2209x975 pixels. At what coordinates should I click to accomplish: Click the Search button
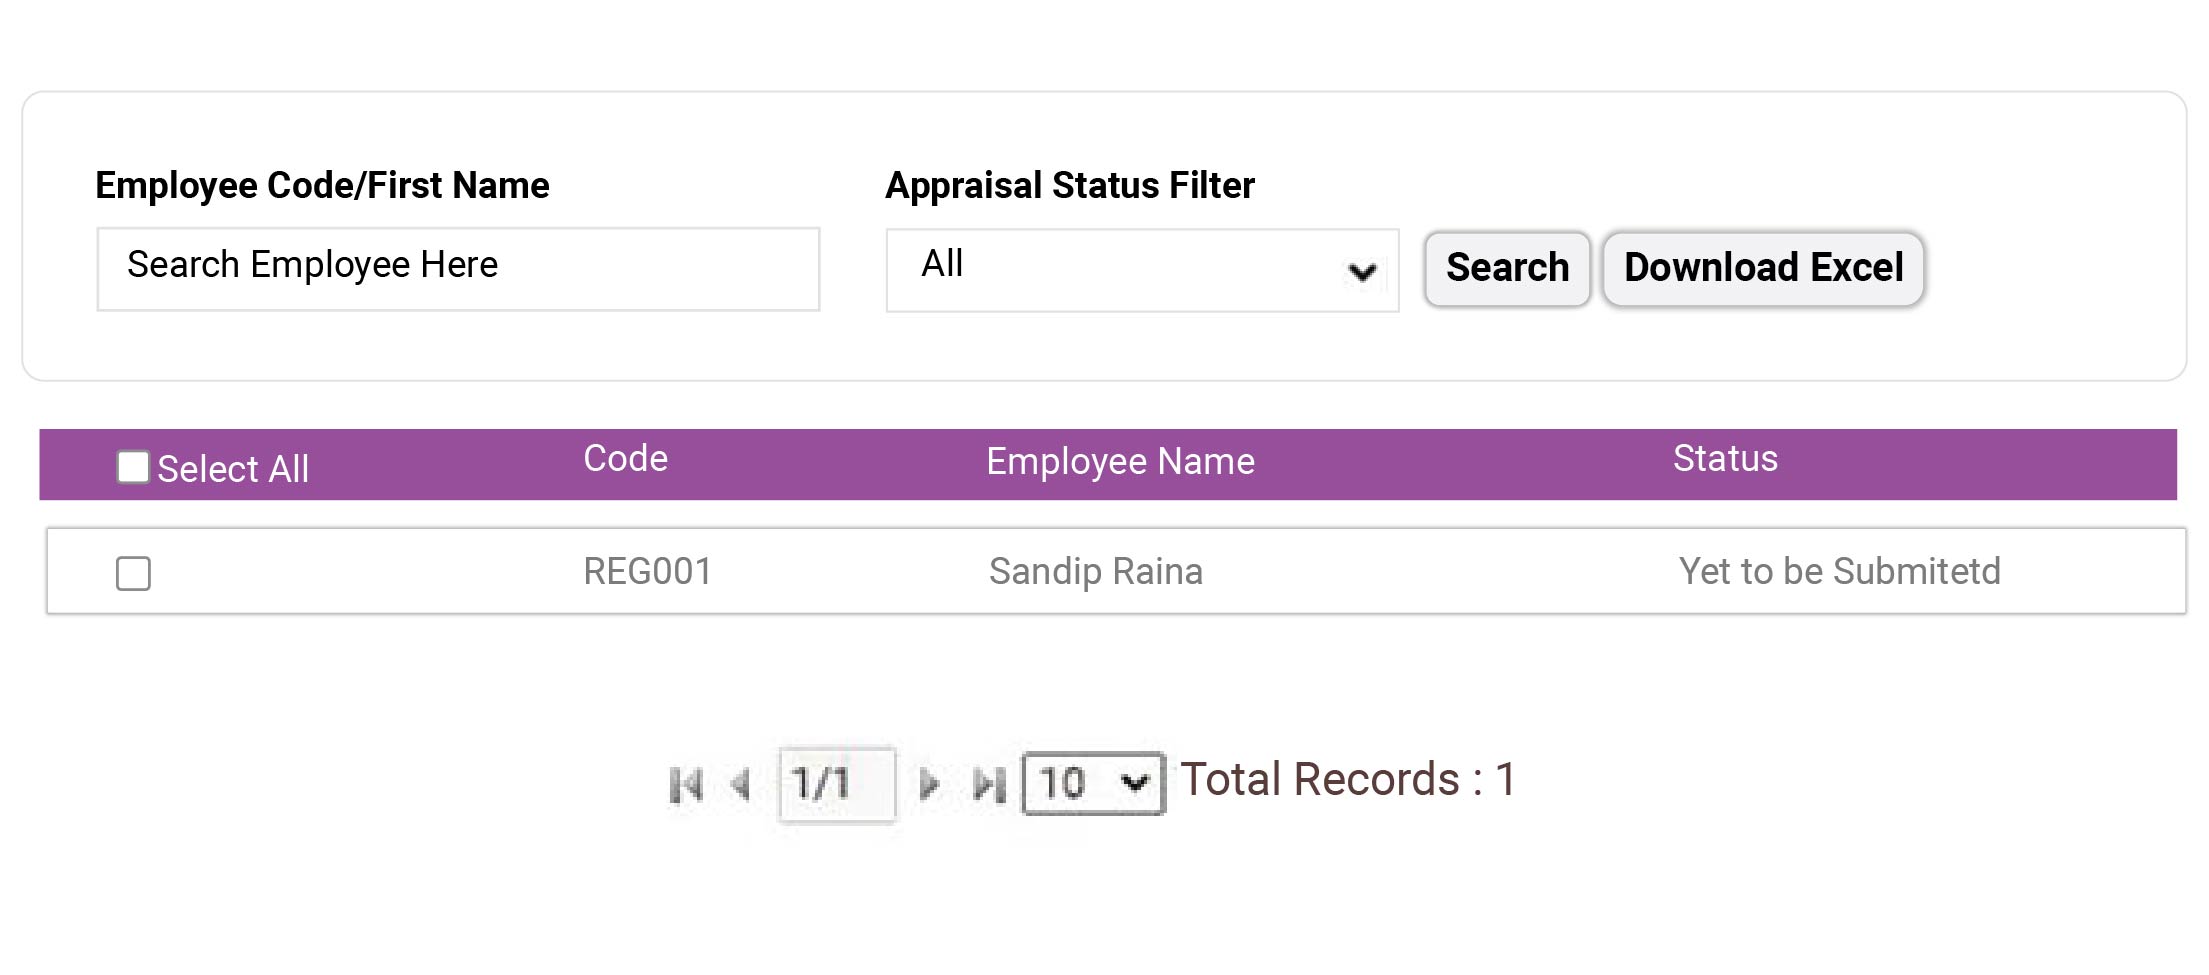point(1505,268)
